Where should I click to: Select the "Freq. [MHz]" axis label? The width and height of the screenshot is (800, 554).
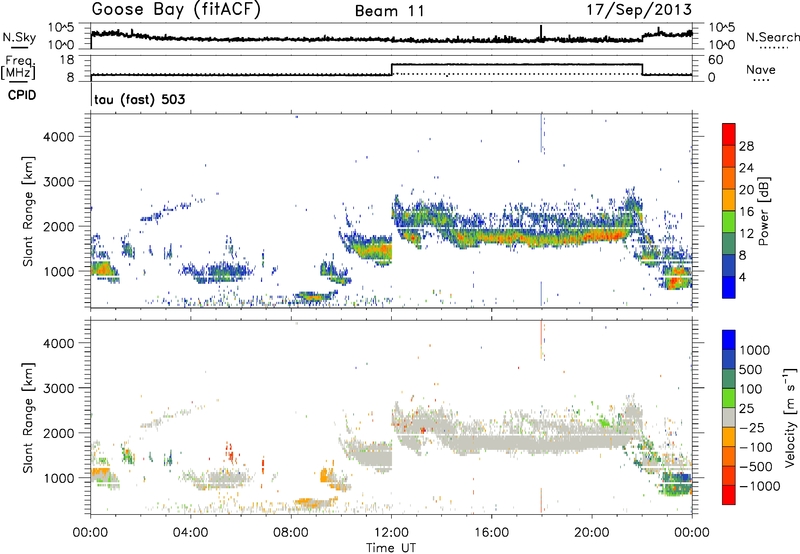coord(18,67)
